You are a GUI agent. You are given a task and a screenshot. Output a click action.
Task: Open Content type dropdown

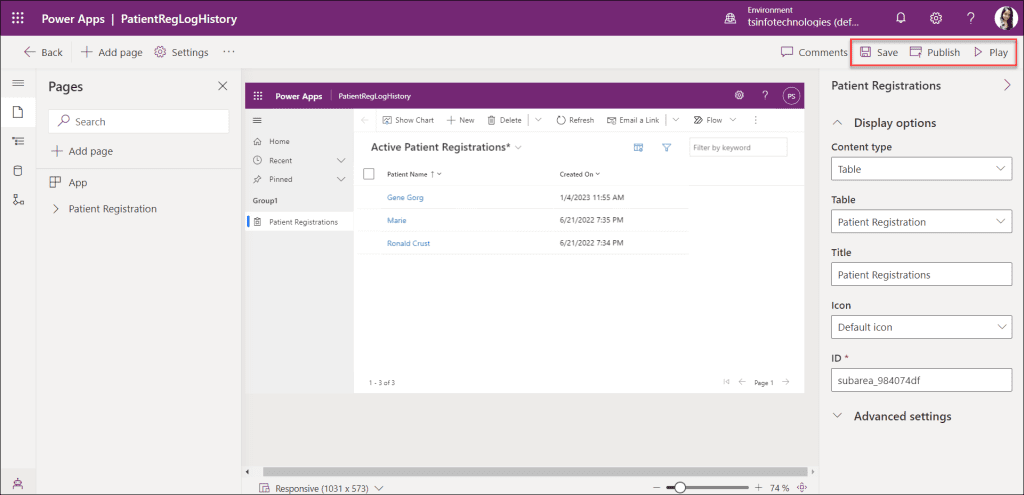[x=921, y=168]
